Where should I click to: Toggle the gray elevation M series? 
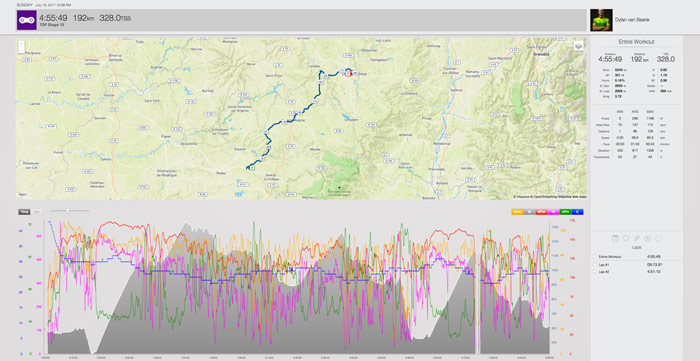[x=529, y=212]
